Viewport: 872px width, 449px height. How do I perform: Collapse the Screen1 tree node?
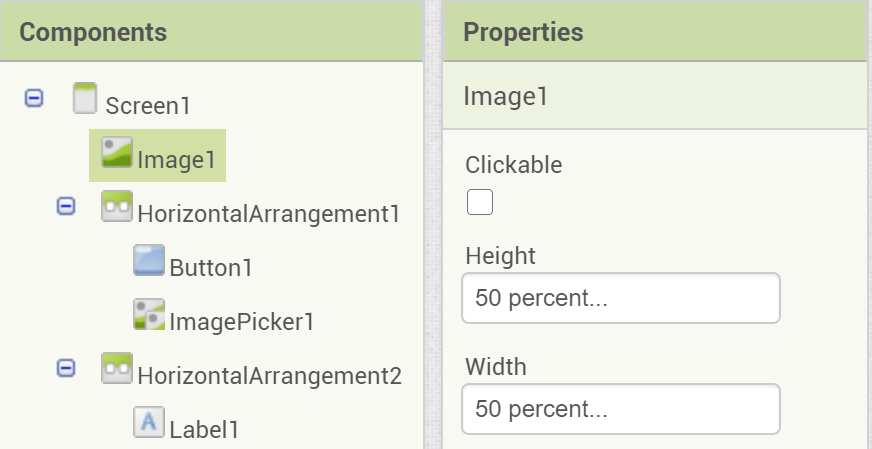(x=34, y=99)
